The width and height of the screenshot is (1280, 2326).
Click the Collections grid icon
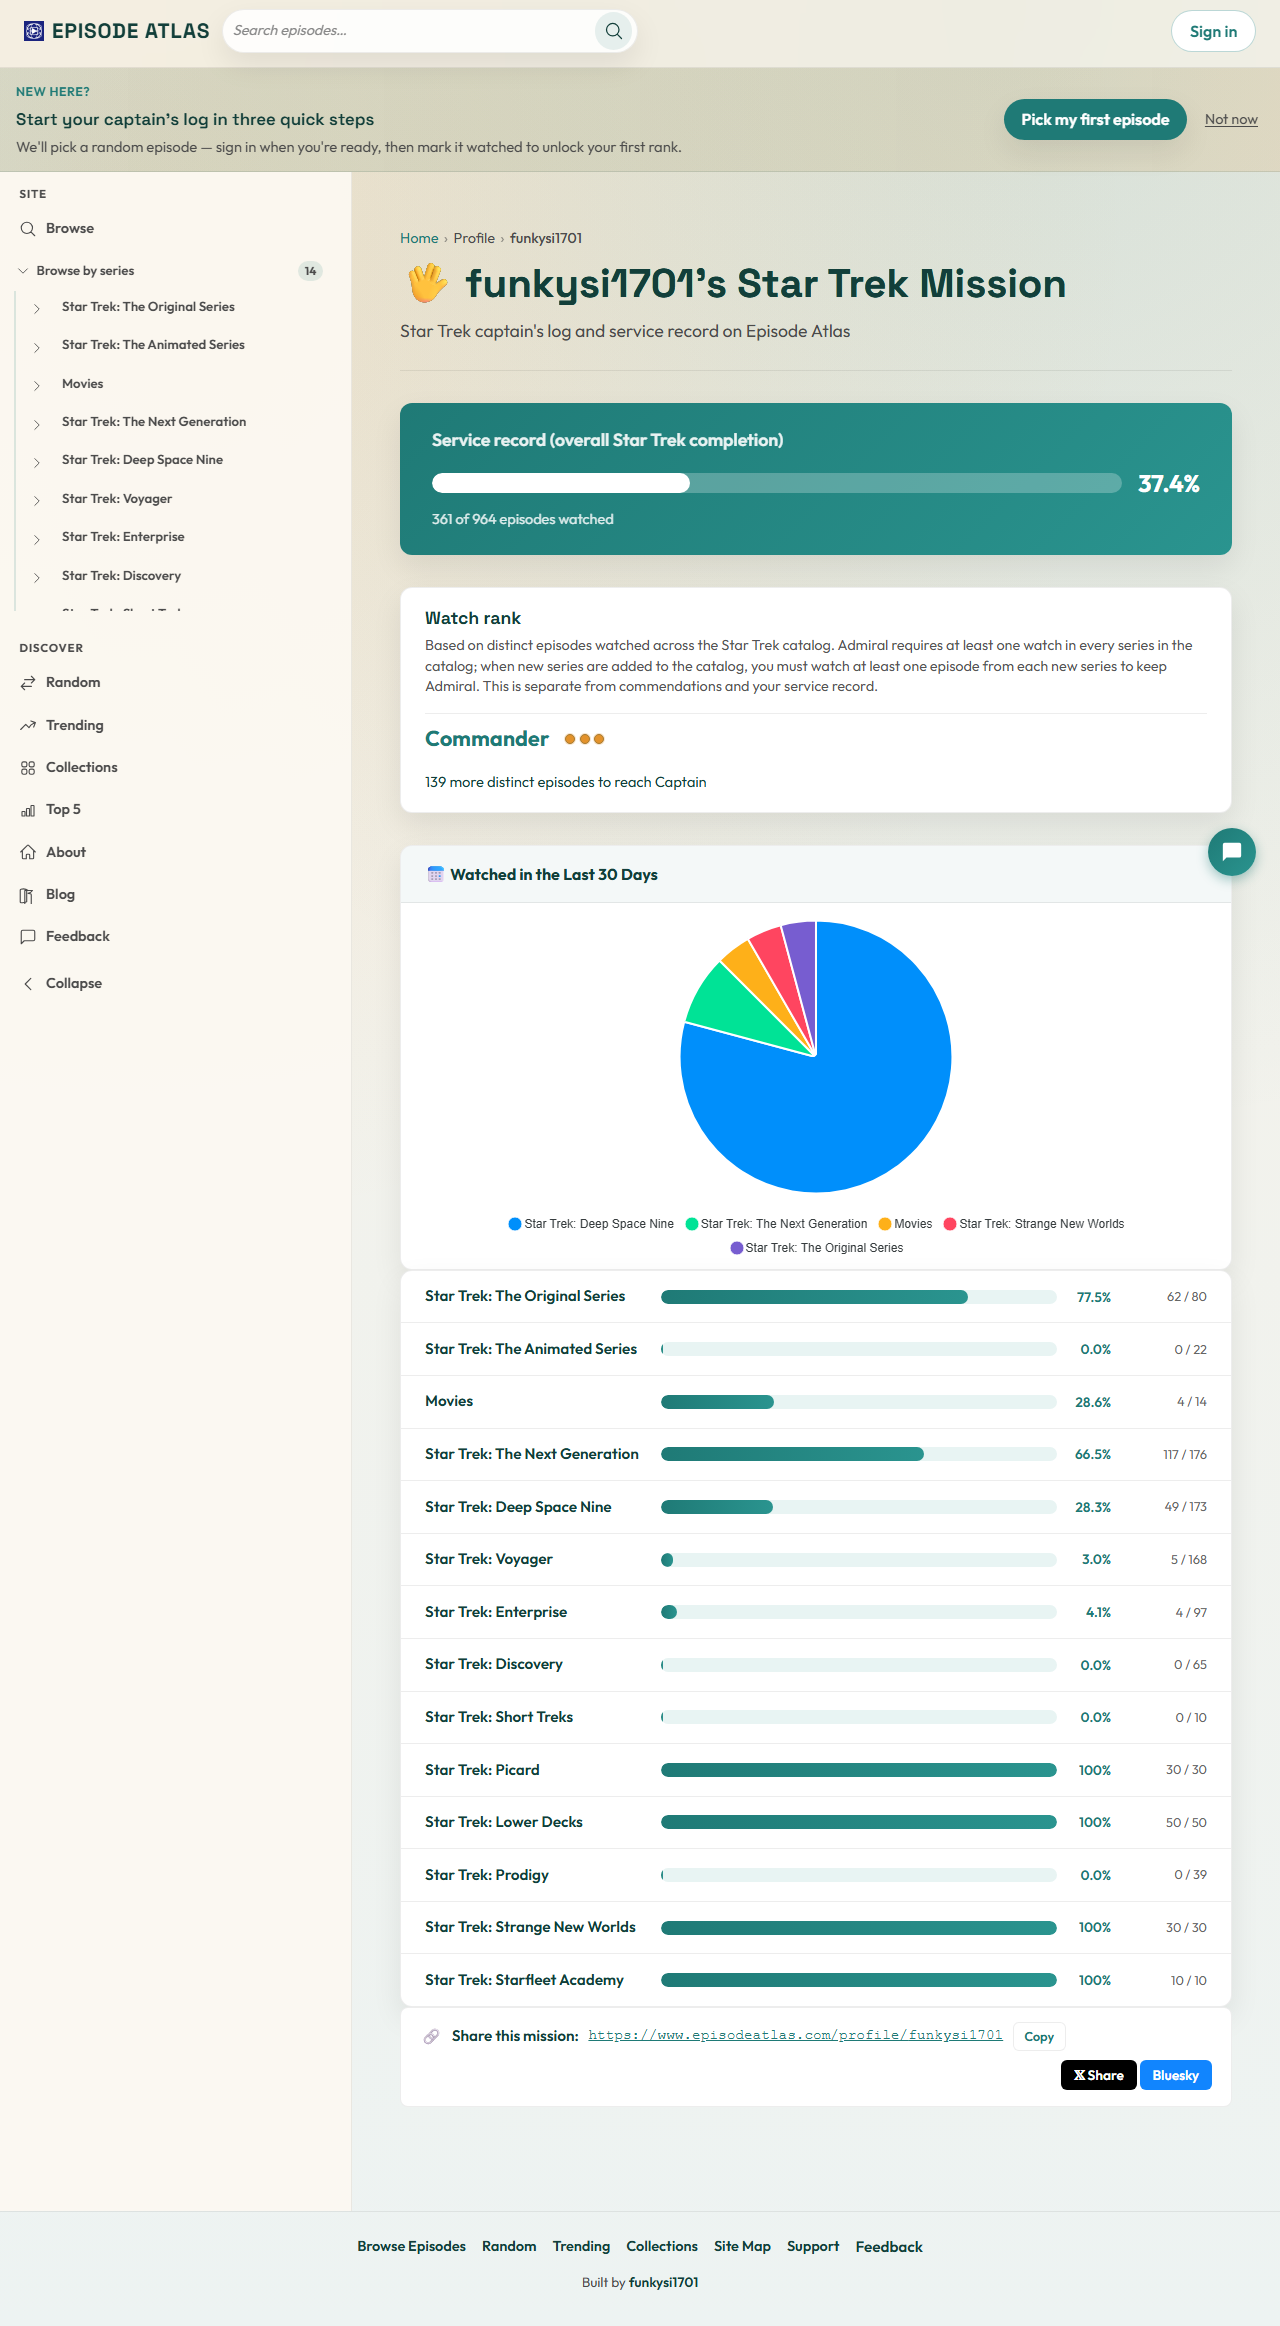point(28,768)
